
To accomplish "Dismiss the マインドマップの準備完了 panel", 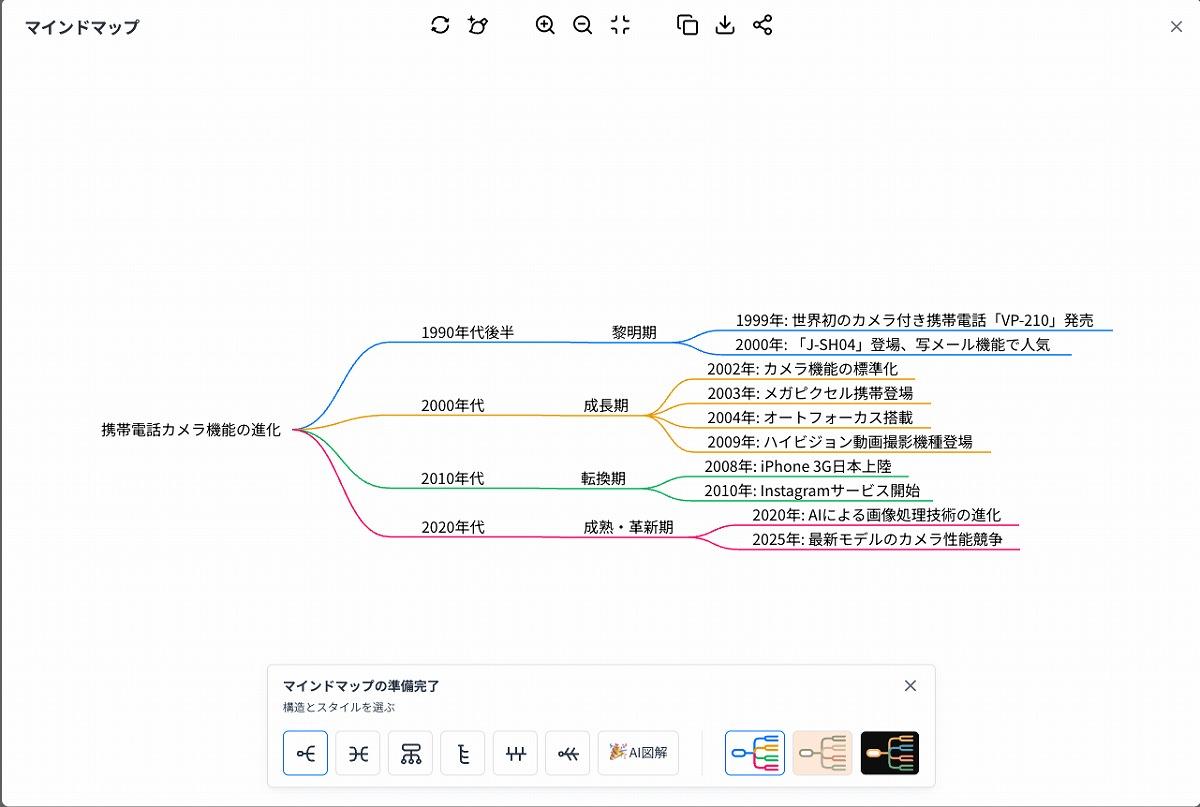I will (910, 686).
